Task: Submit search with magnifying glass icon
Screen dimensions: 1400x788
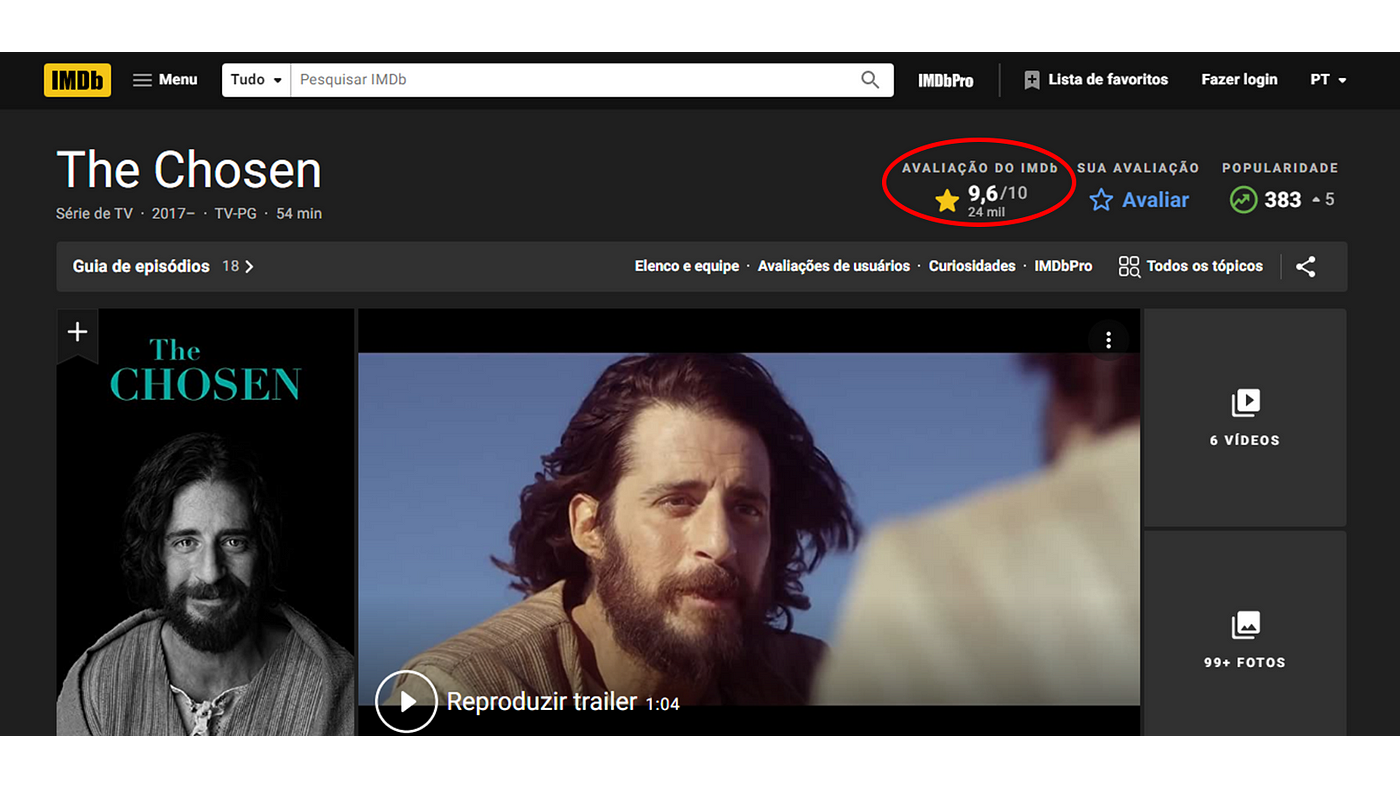Action: click(x=870, y=80)
